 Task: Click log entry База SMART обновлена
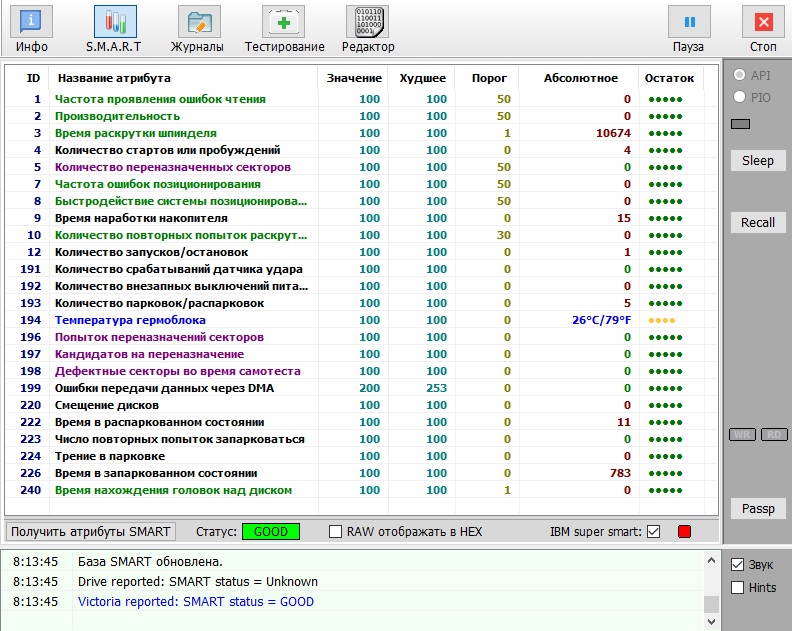point(150,561)
